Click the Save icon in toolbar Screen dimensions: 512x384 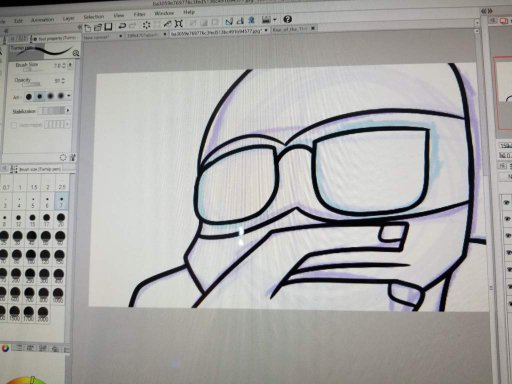coord(108,27)
